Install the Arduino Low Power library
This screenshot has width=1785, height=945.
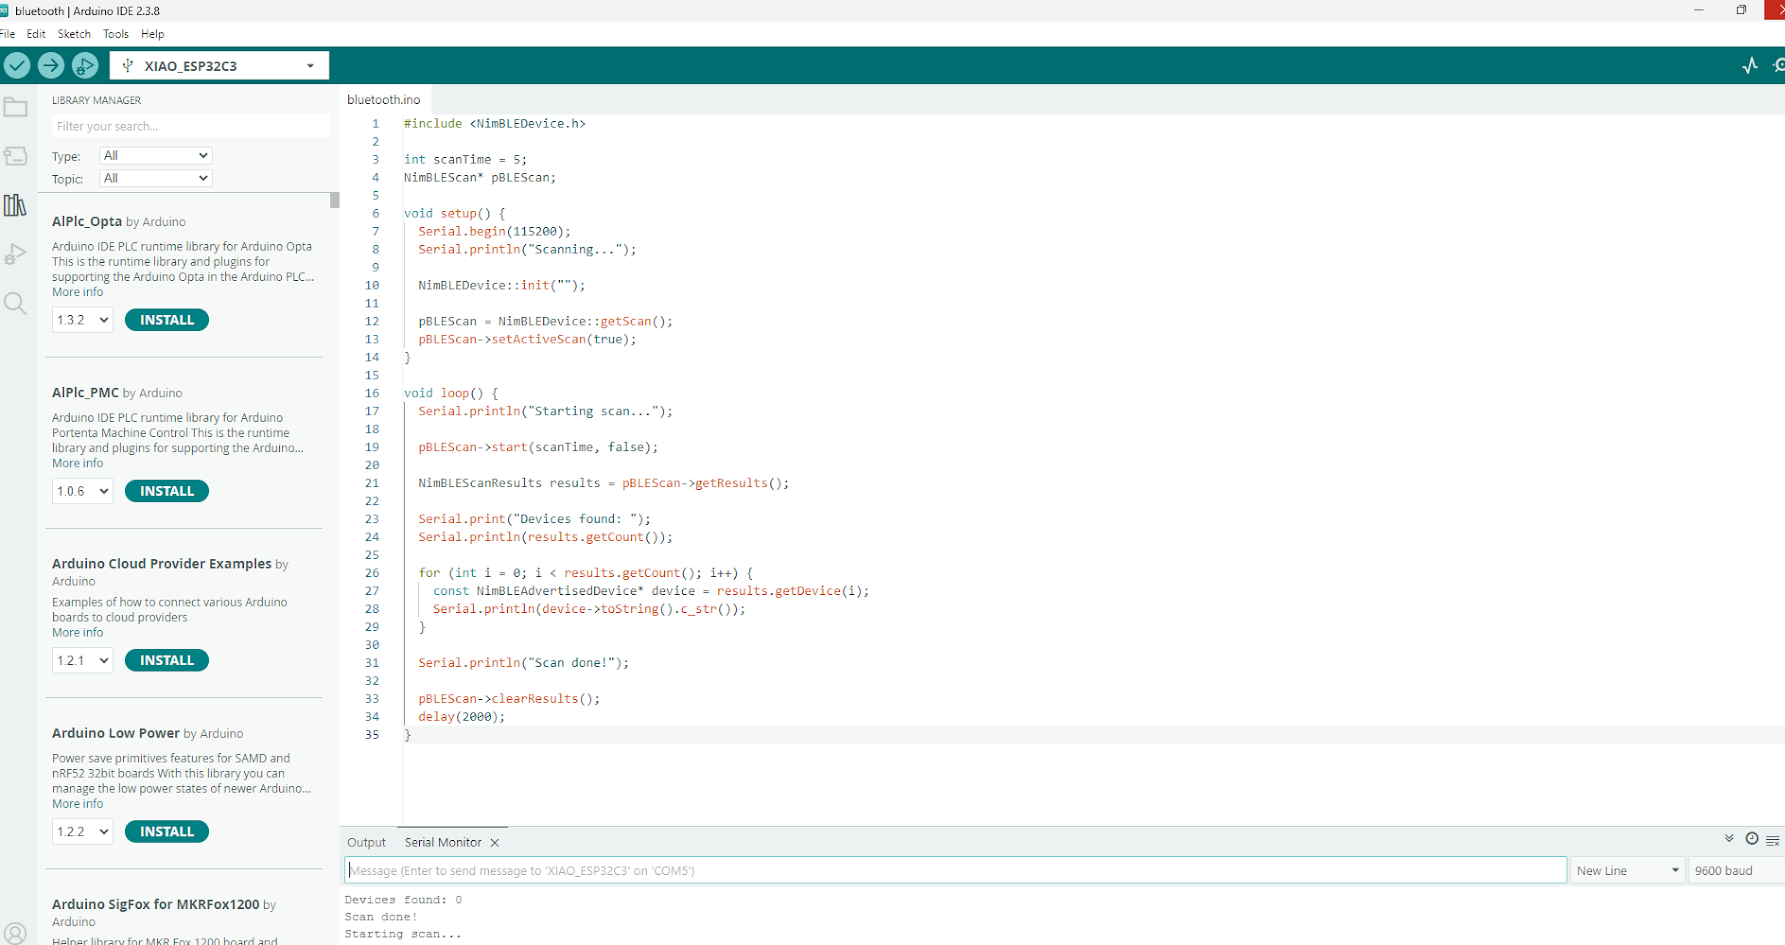click(x=167, y=831)
